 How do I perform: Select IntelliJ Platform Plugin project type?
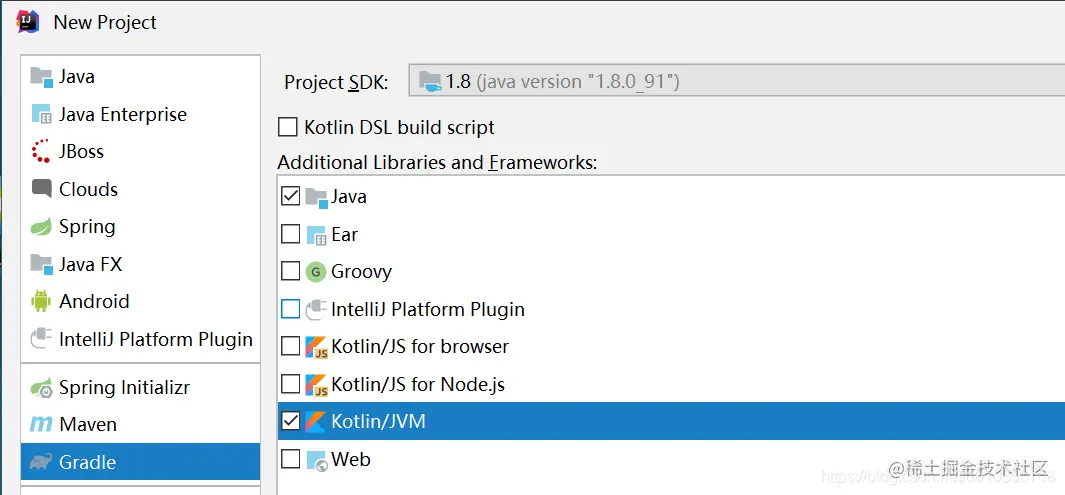click(155, 339)
